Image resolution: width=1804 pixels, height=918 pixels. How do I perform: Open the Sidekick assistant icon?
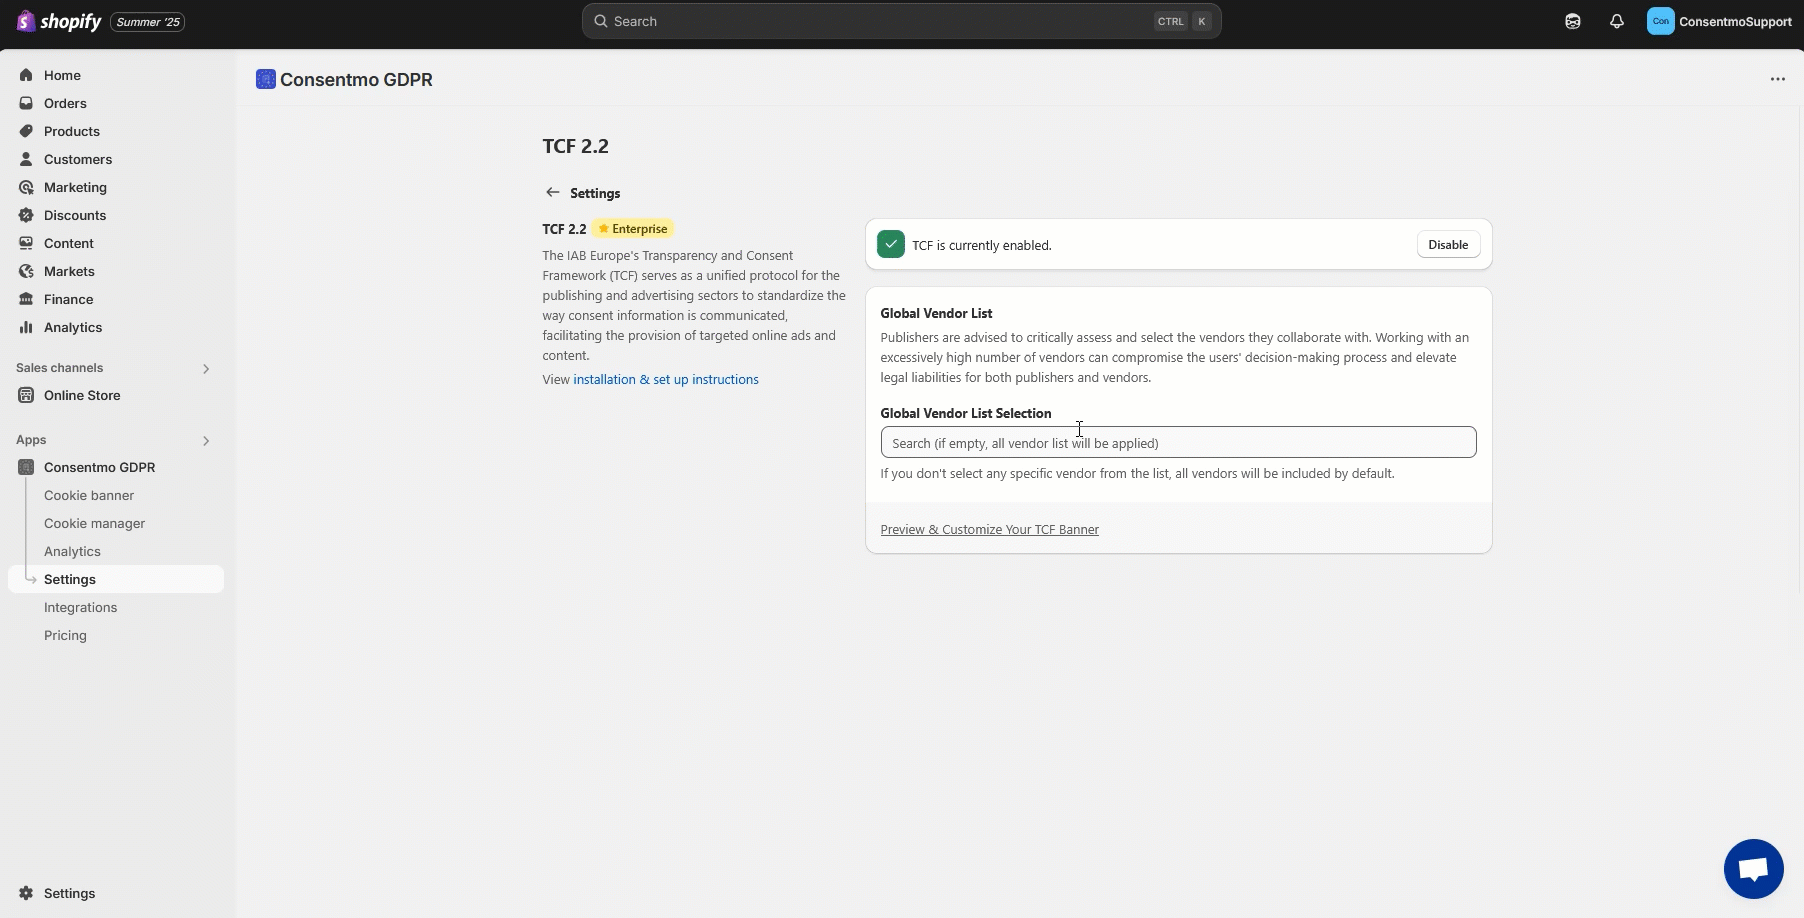(x=1573, y=21)
